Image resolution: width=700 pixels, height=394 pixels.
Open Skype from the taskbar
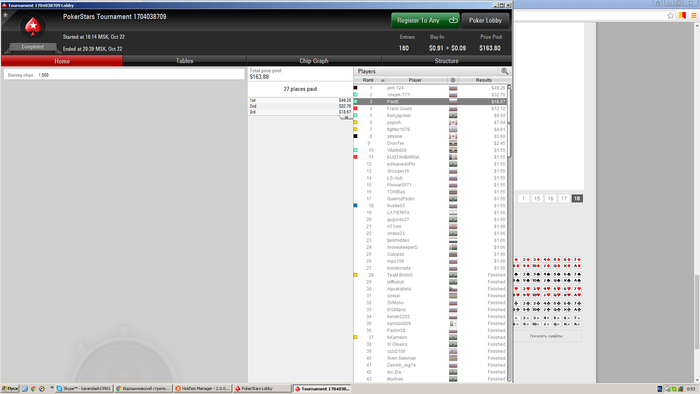(83, 389)
